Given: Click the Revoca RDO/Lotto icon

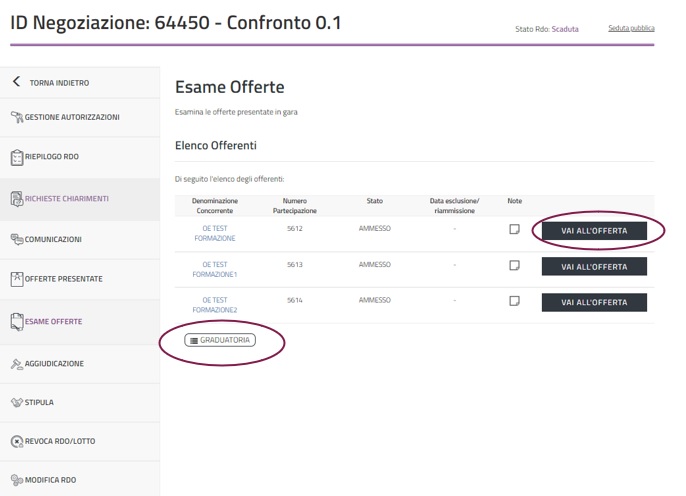Looking at the screenshot, I should (x=16, y=442).
